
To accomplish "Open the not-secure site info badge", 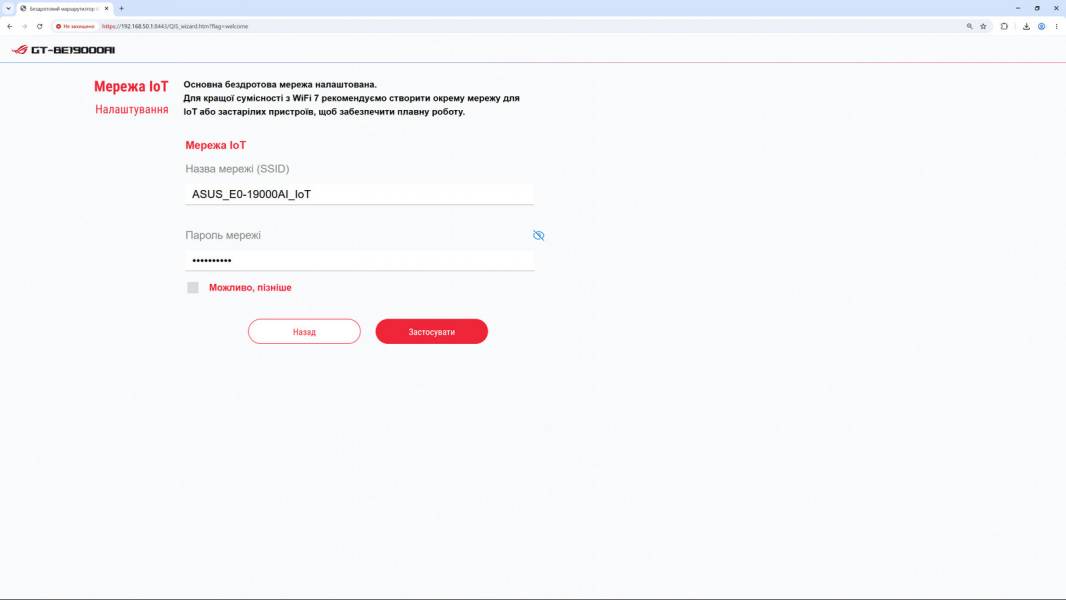I will tap(75, 27).
